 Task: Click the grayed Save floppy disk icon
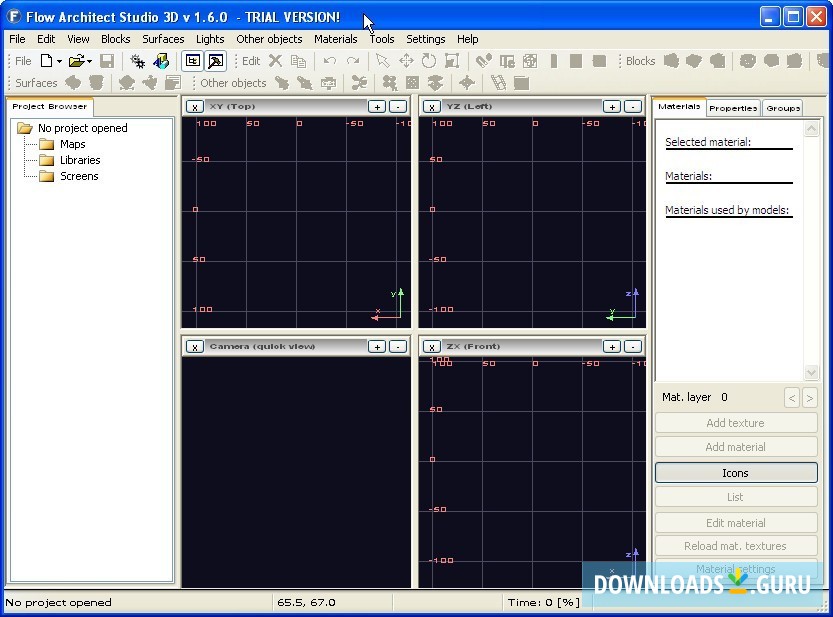click(x=107, y=61)
